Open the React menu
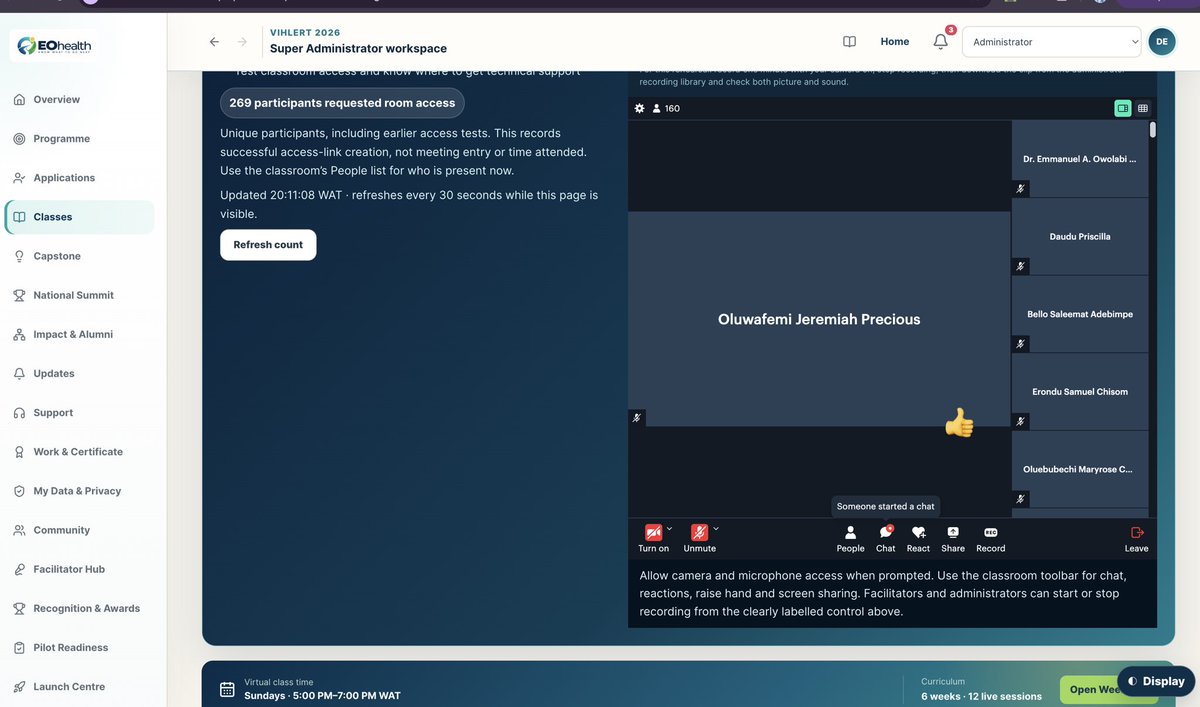This screenshot has height=707, width=1200. 918,538
